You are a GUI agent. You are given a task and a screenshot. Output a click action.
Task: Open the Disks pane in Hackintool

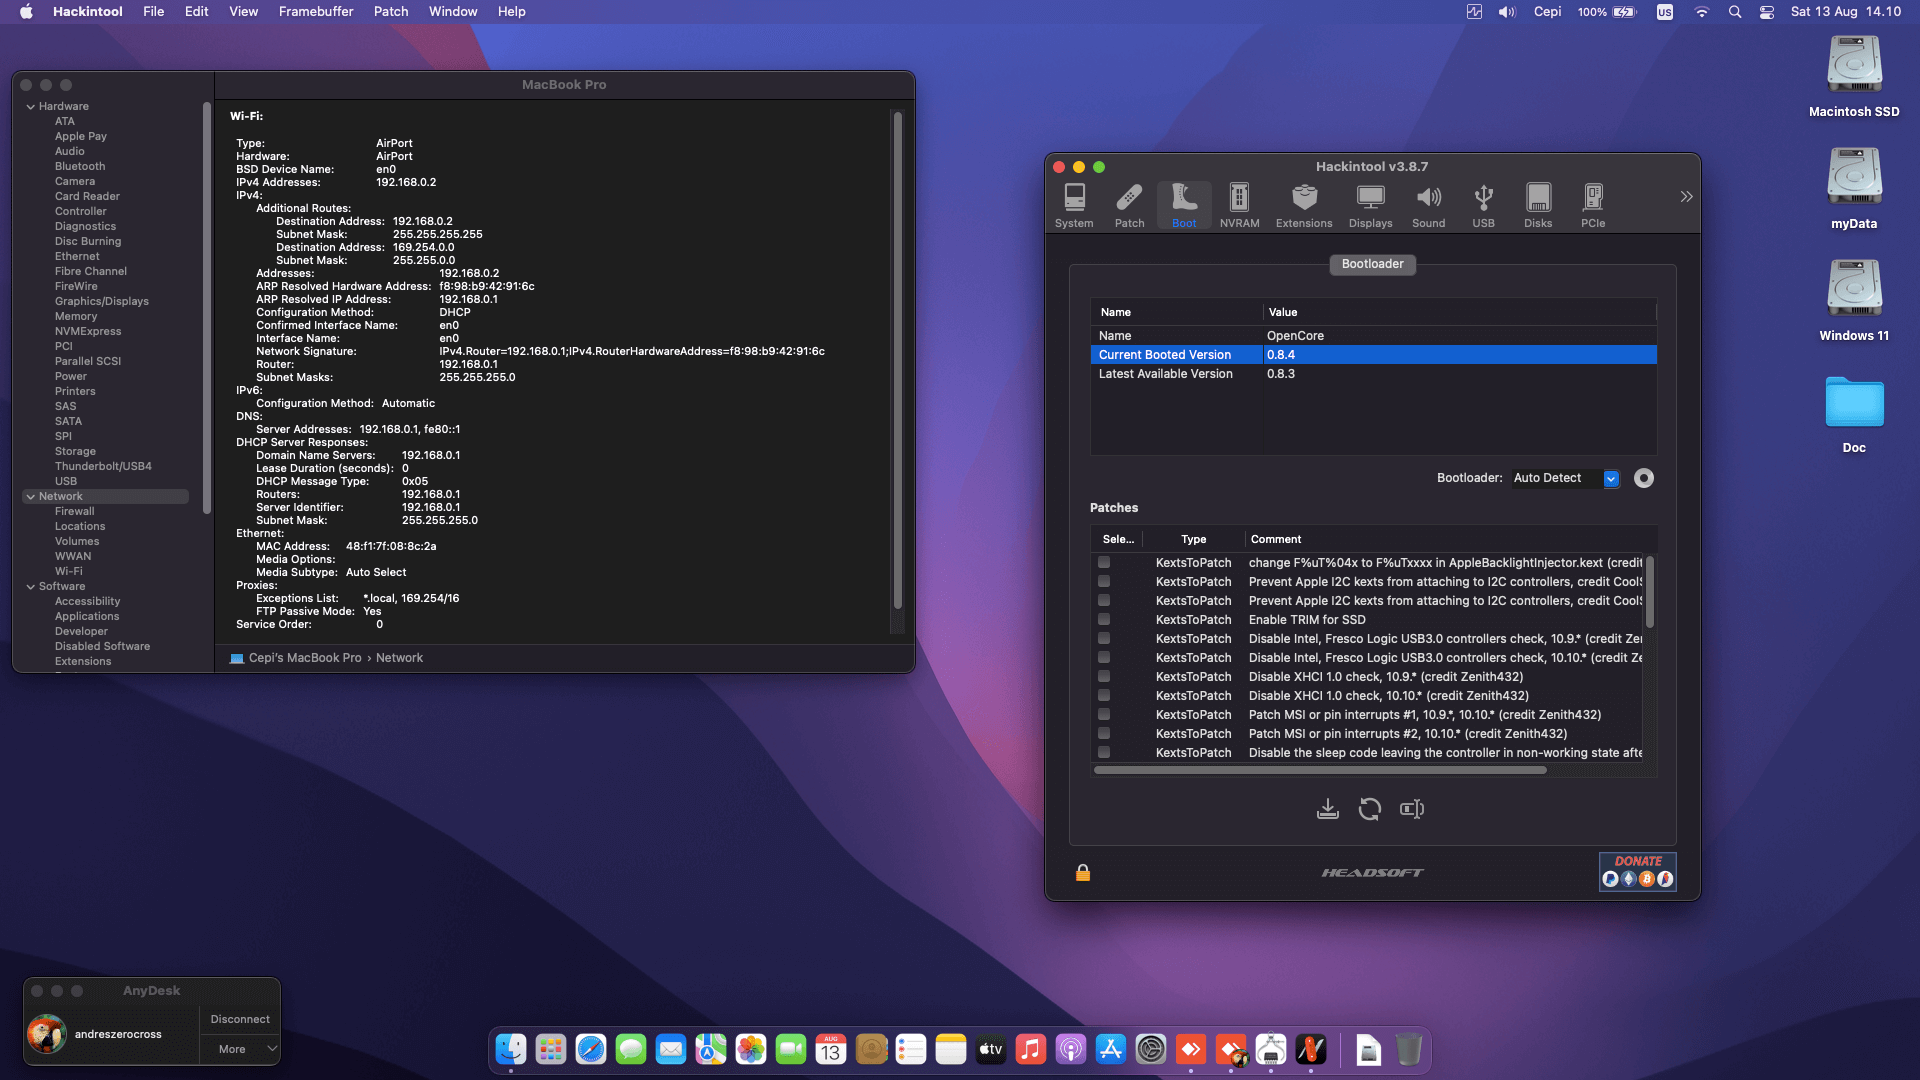[x=1538, y=205]
